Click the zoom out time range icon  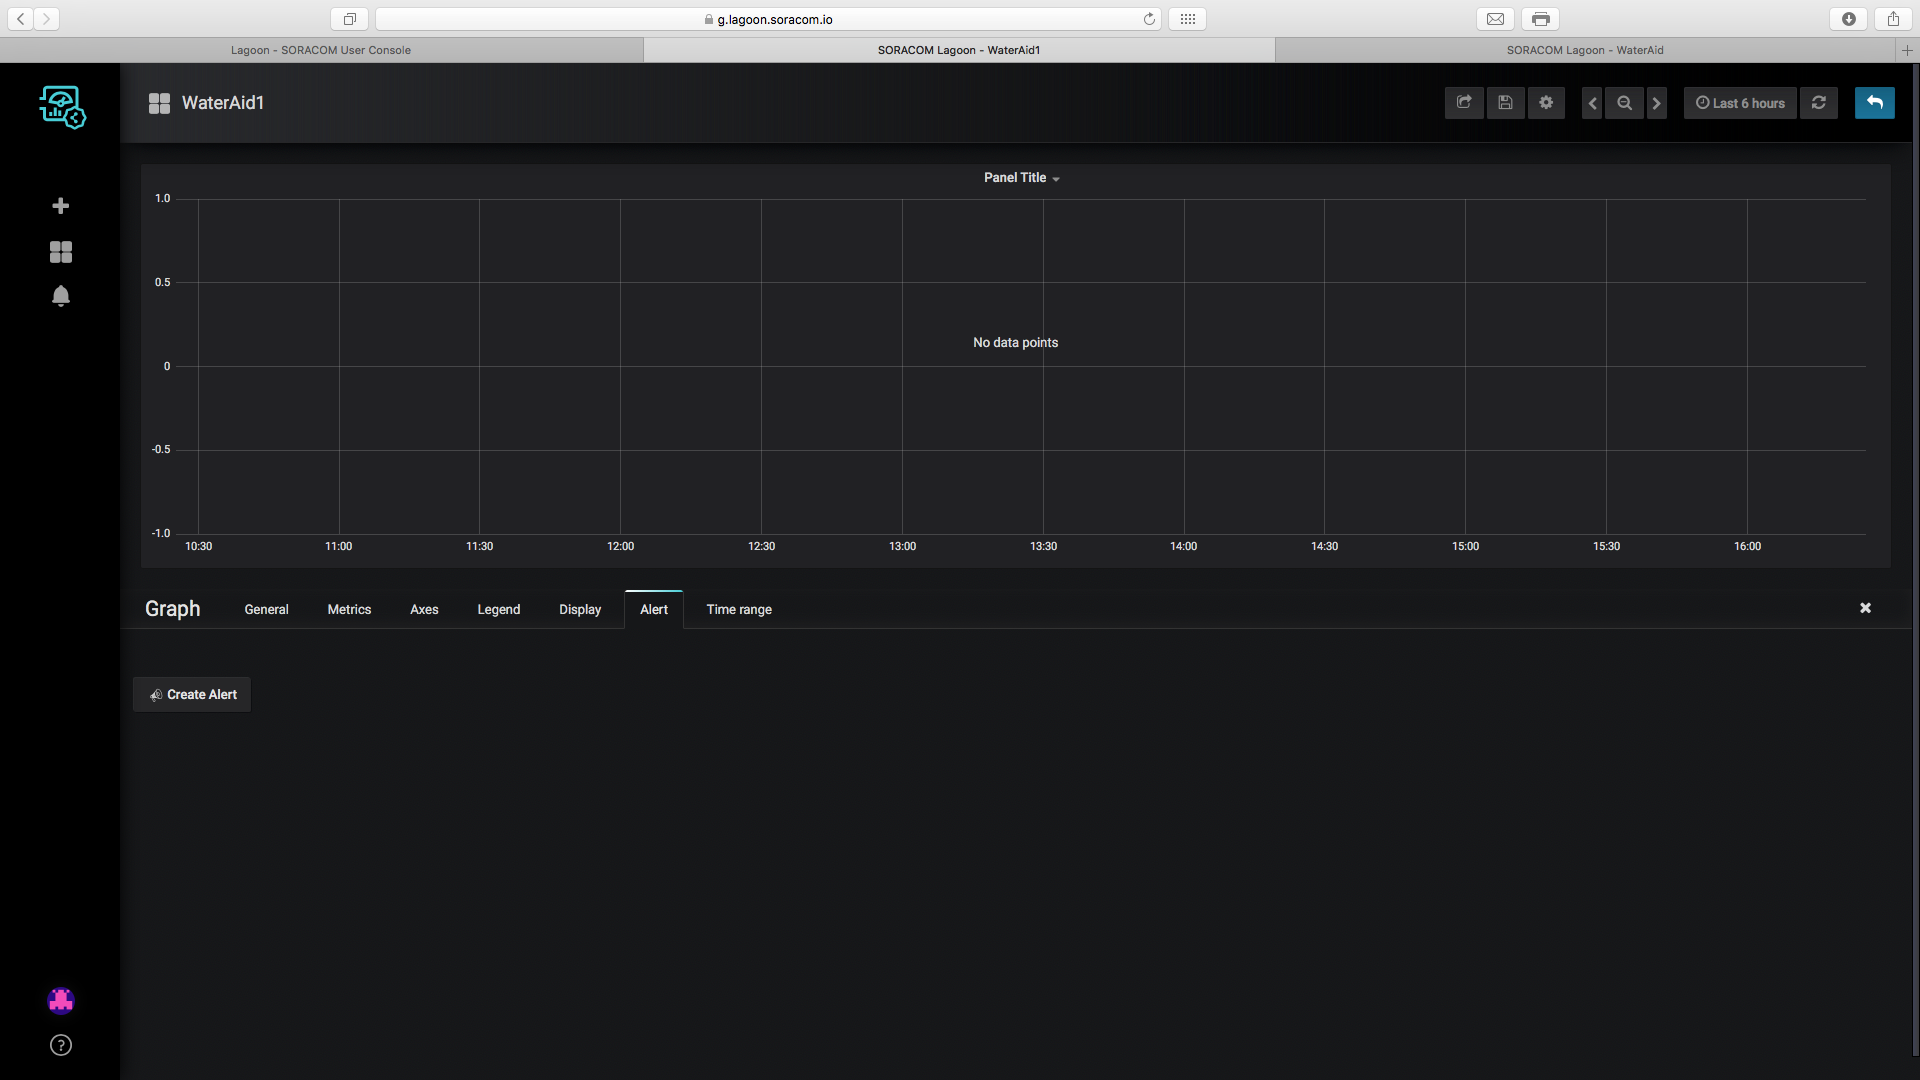click(1624, 103)
